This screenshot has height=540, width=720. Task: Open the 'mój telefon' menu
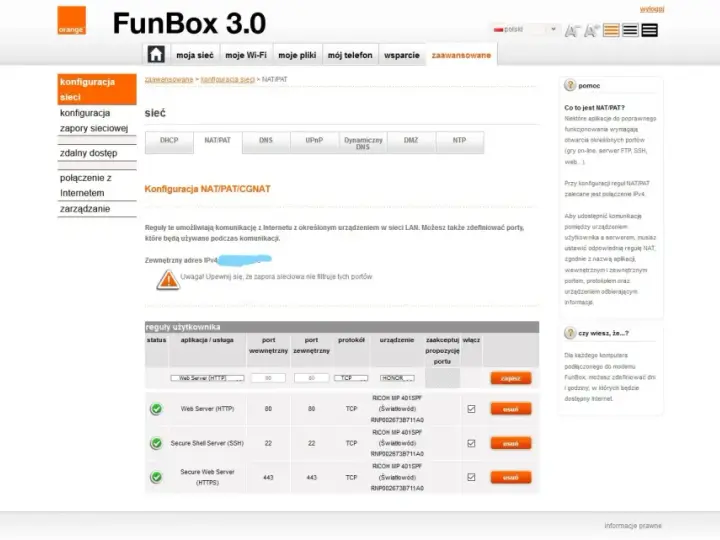coord(350,55)
